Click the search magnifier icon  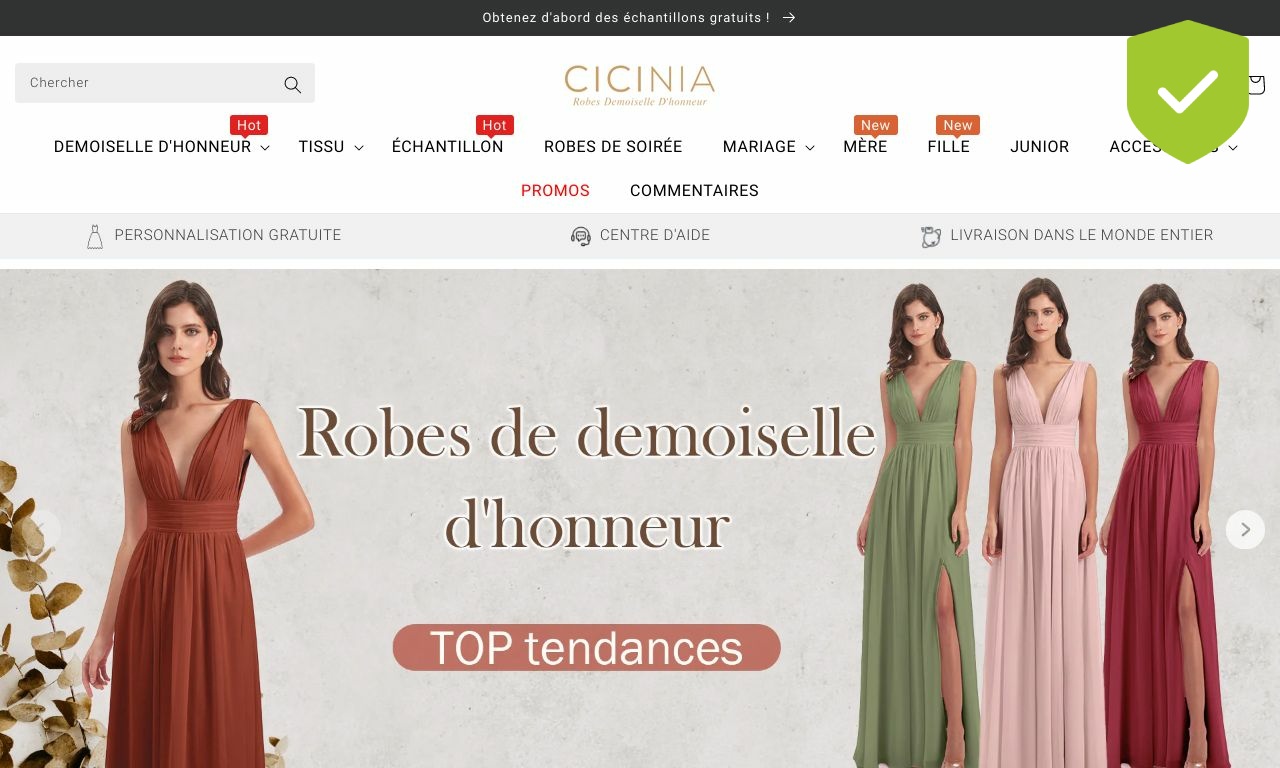point(292,84)
